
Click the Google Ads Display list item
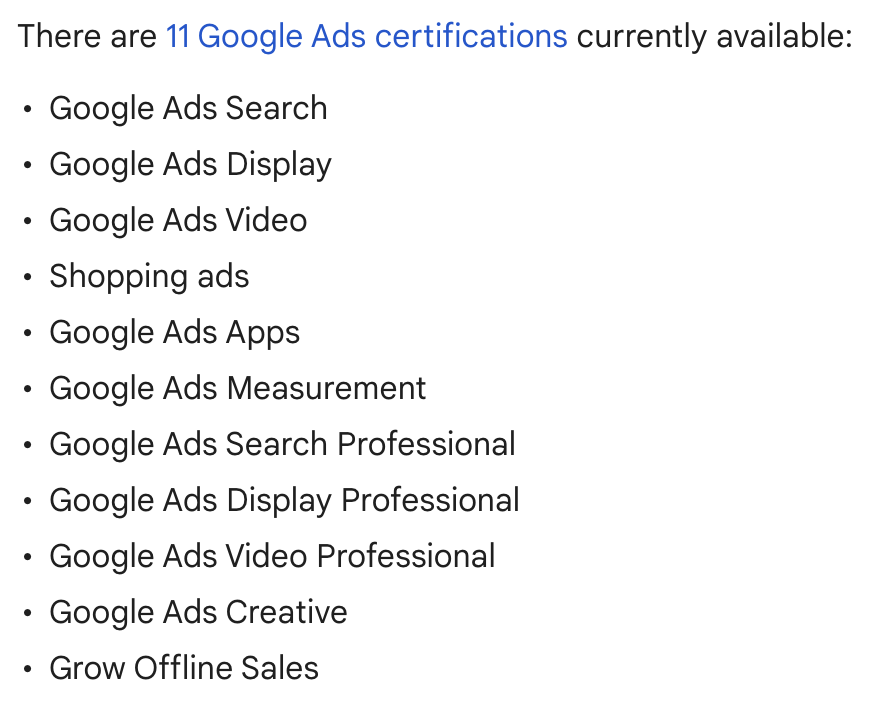pos(190,164)
